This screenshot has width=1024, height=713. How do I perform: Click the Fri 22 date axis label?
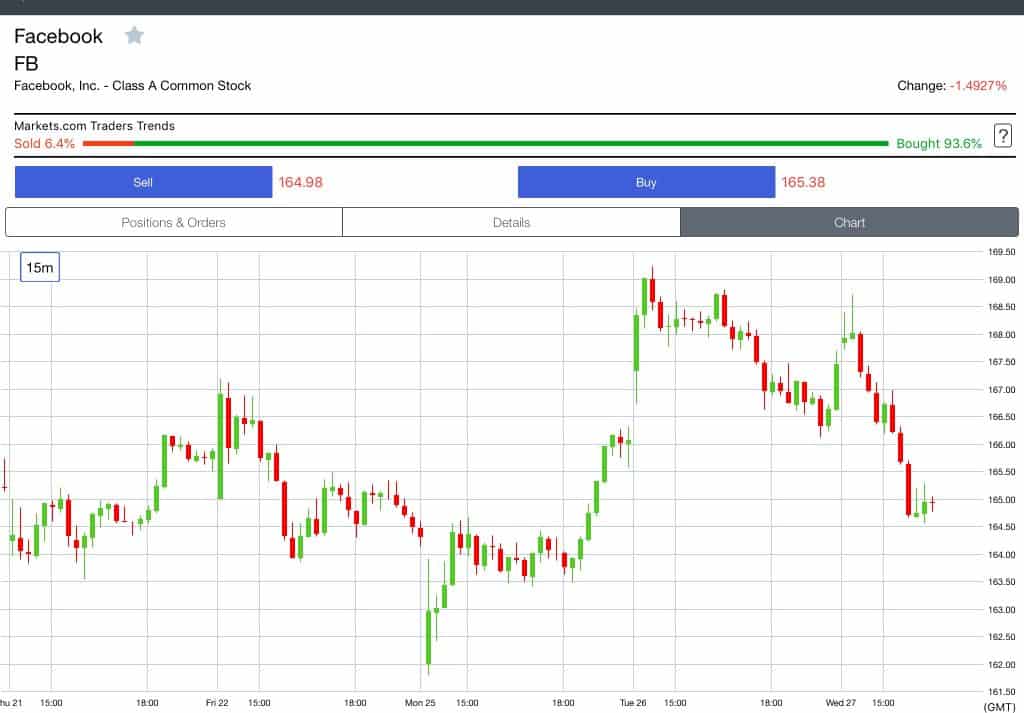217,703
